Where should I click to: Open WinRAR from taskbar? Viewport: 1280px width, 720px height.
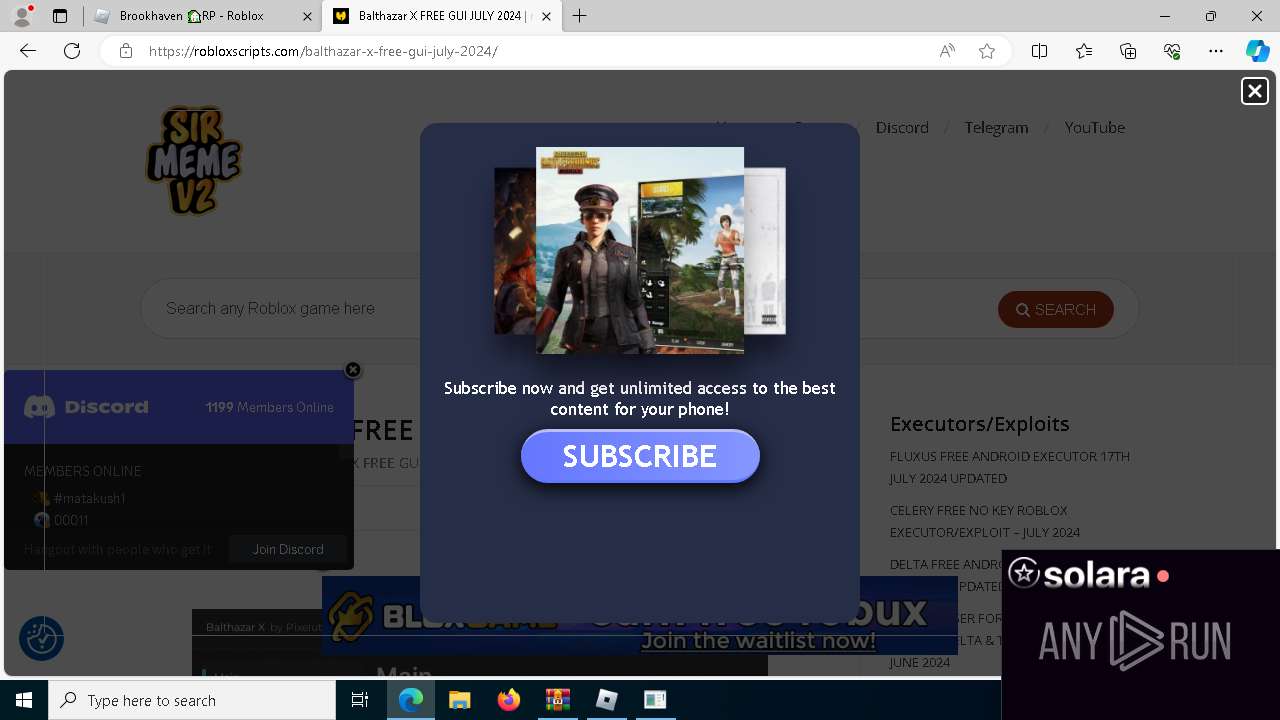point(557,700)
